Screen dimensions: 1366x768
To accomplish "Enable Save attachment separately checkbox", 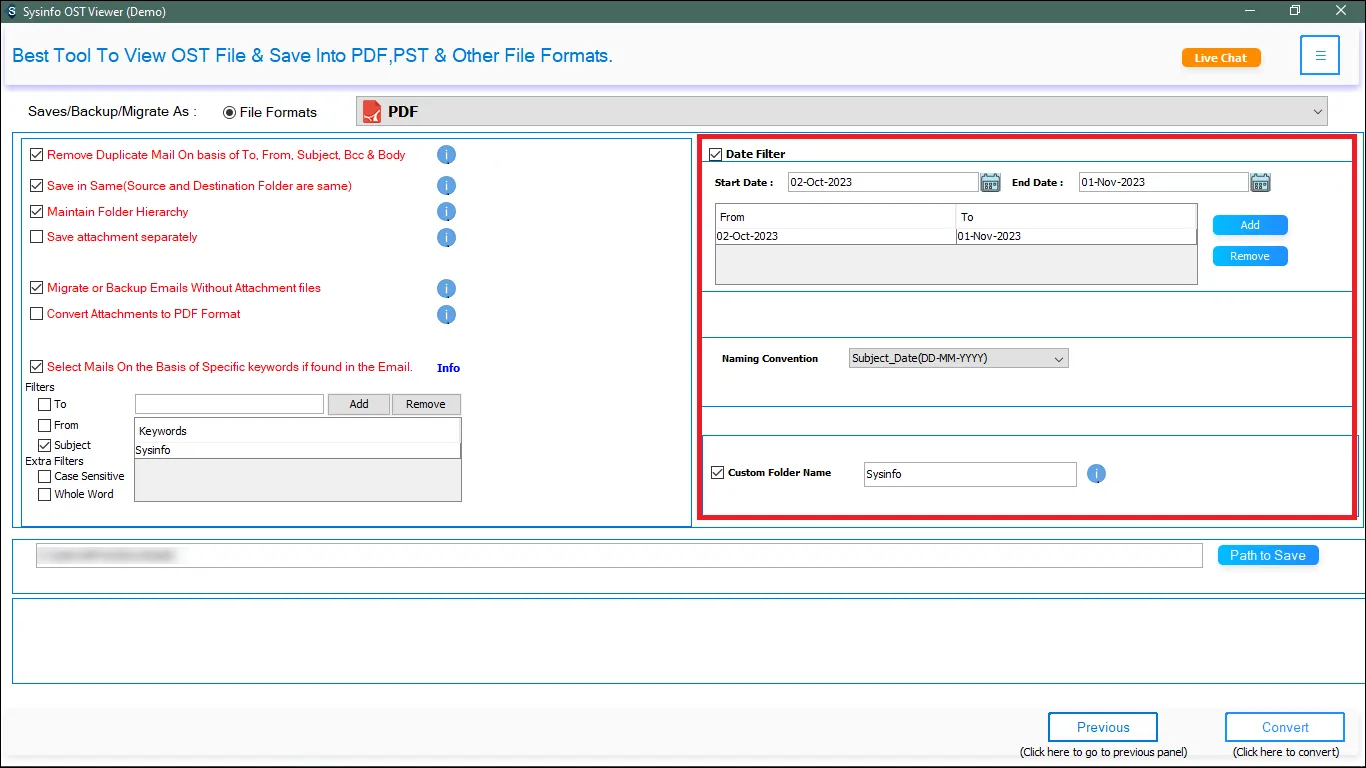I will (37, 238).
